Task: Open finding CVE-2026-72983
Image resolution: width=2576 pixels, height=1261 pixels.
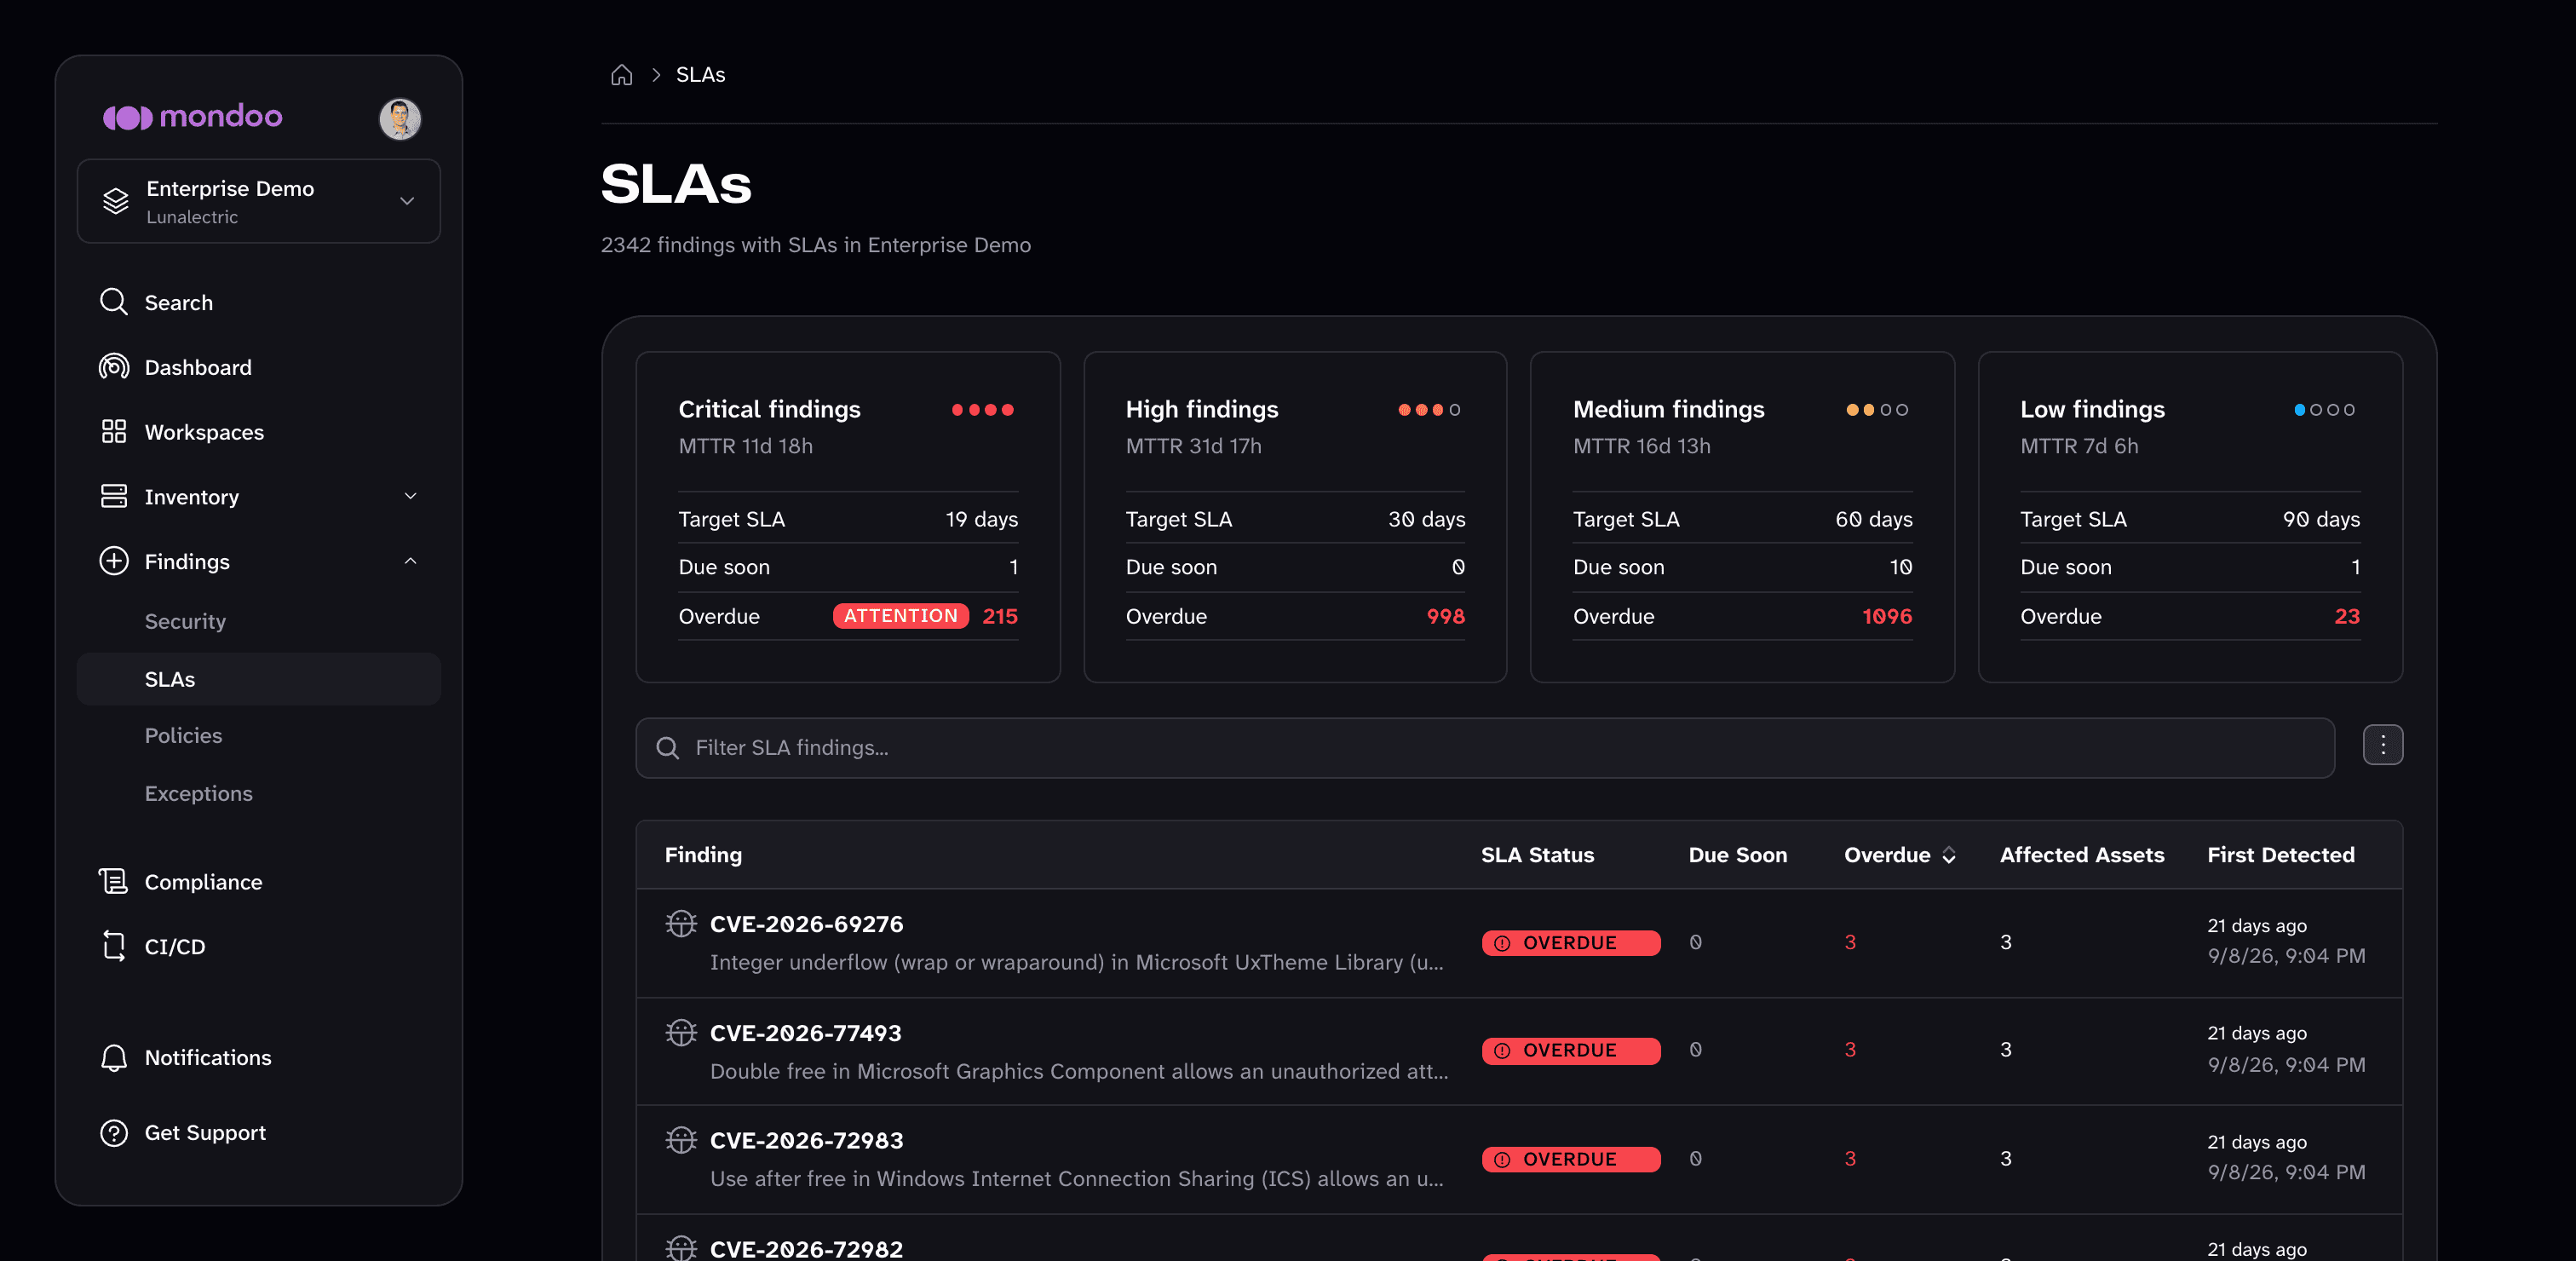Action: click(806, 1140)
